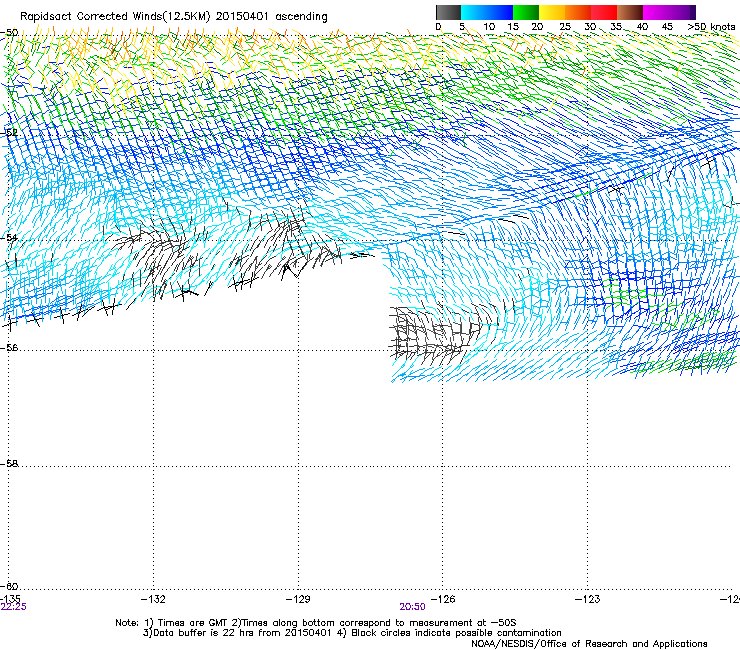Image resolution: width=740 pixels, height=650 pixels.
Task: Click the '35' value under the color legend
Action: [x=616, y=27]
